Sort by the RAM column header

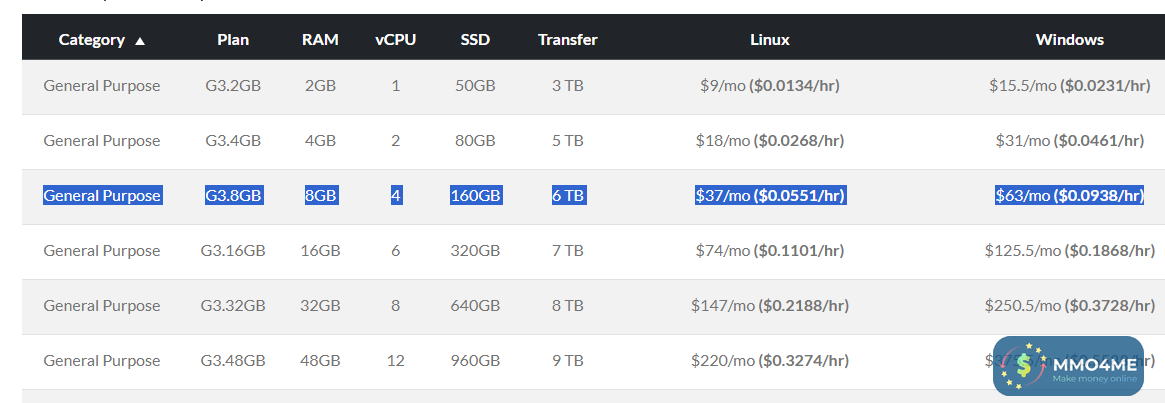[320, 40]
